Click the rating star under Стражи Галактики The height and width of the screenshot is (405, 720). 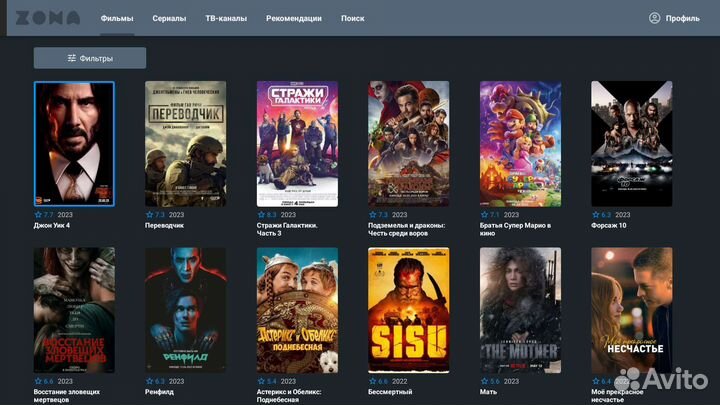[x=261, y=214]
